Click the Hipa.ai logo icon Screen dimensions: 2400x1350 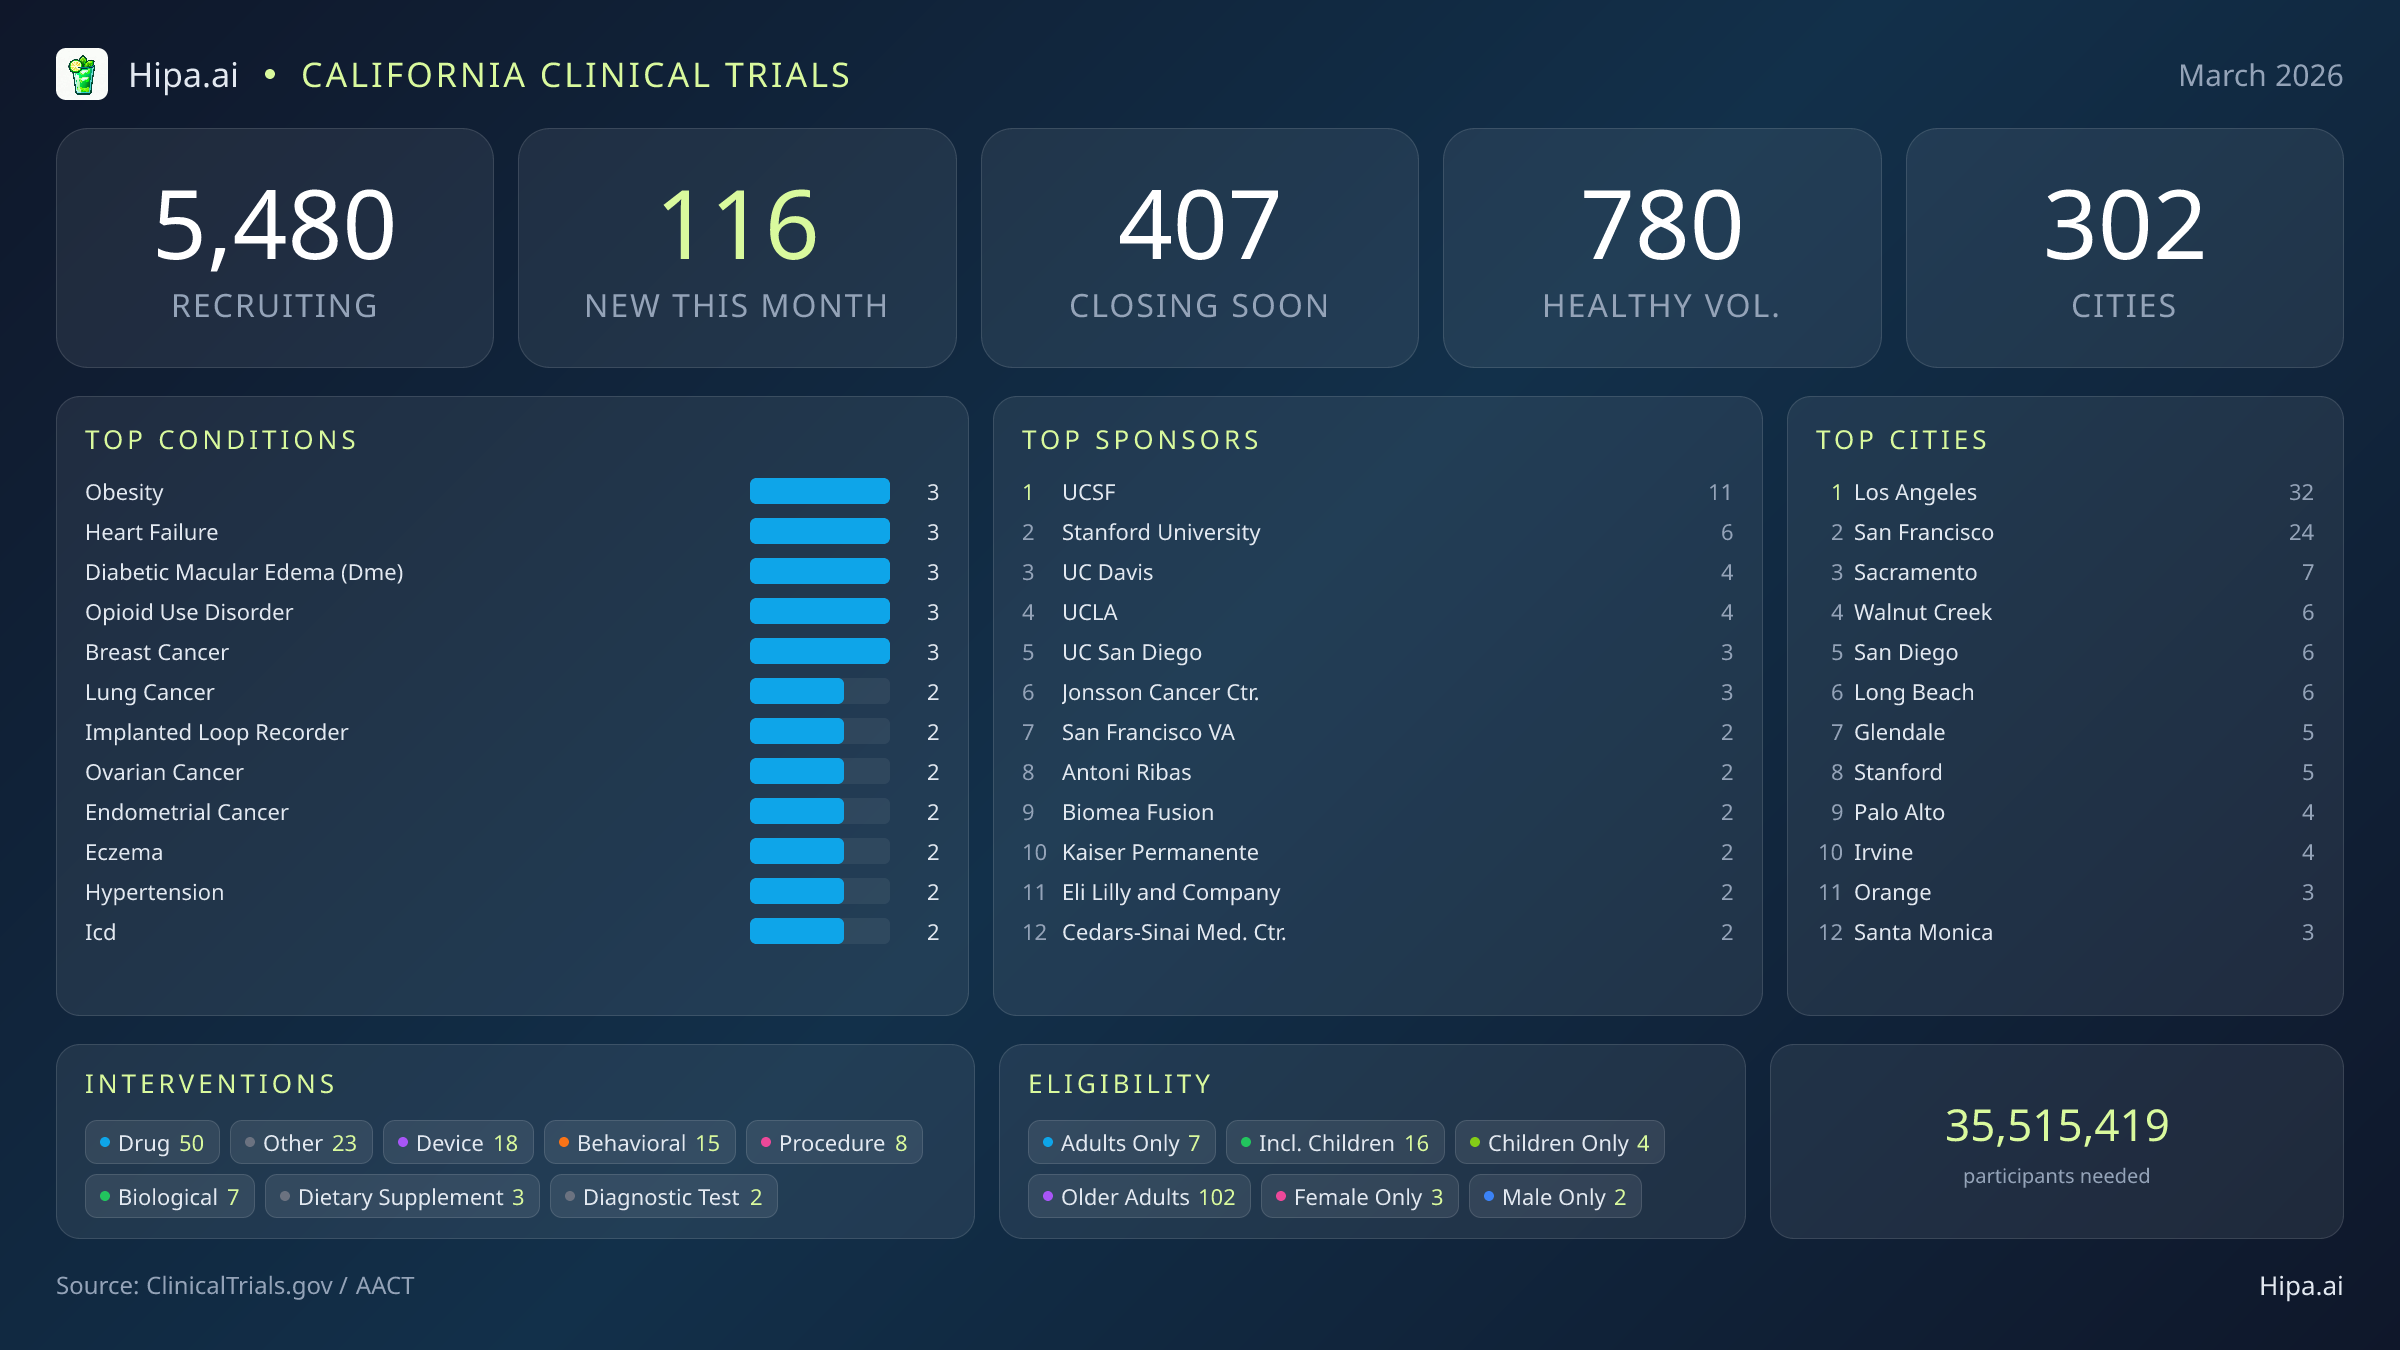[x=83, y=73]
